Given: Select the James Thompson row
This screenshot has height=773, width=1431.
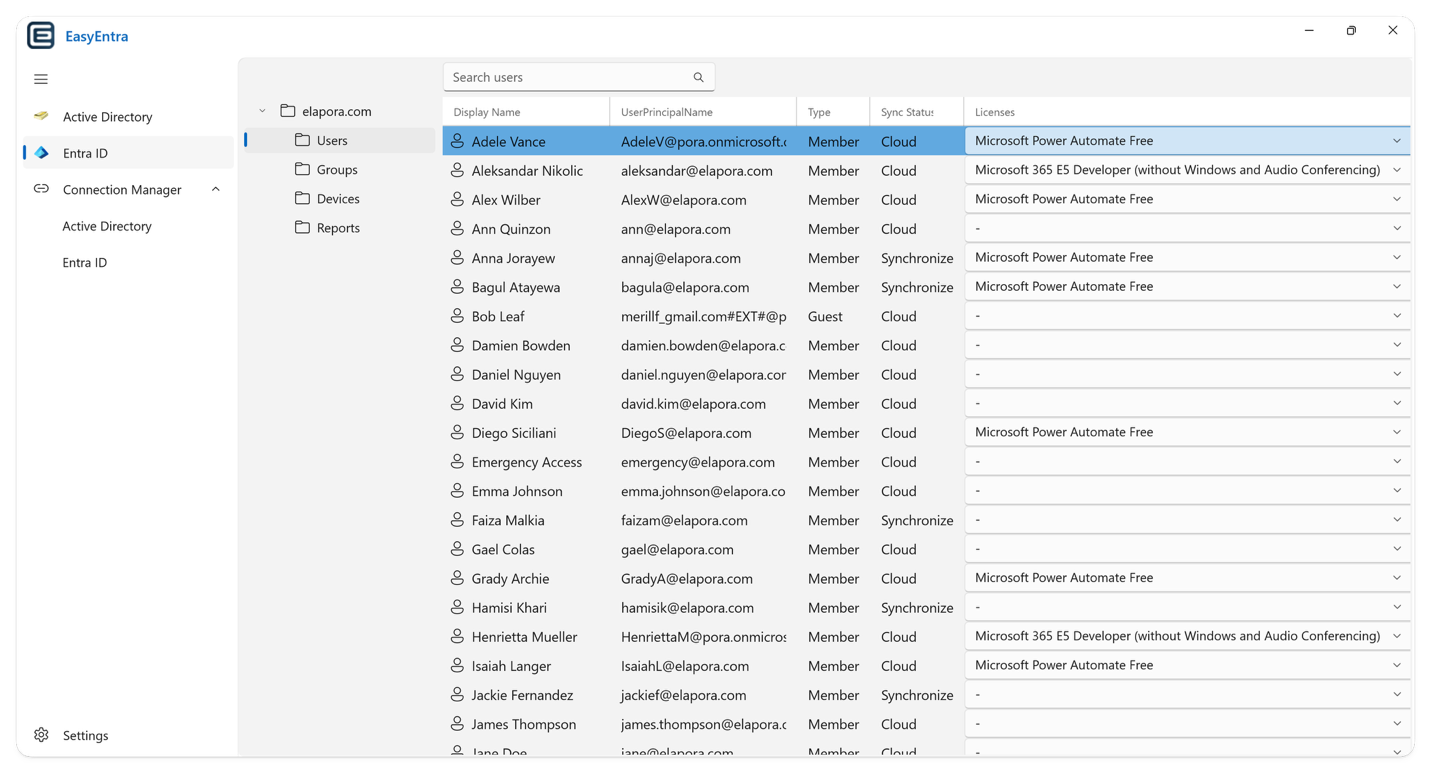Looking at the screenshot, I should click(x=927, y=724).
